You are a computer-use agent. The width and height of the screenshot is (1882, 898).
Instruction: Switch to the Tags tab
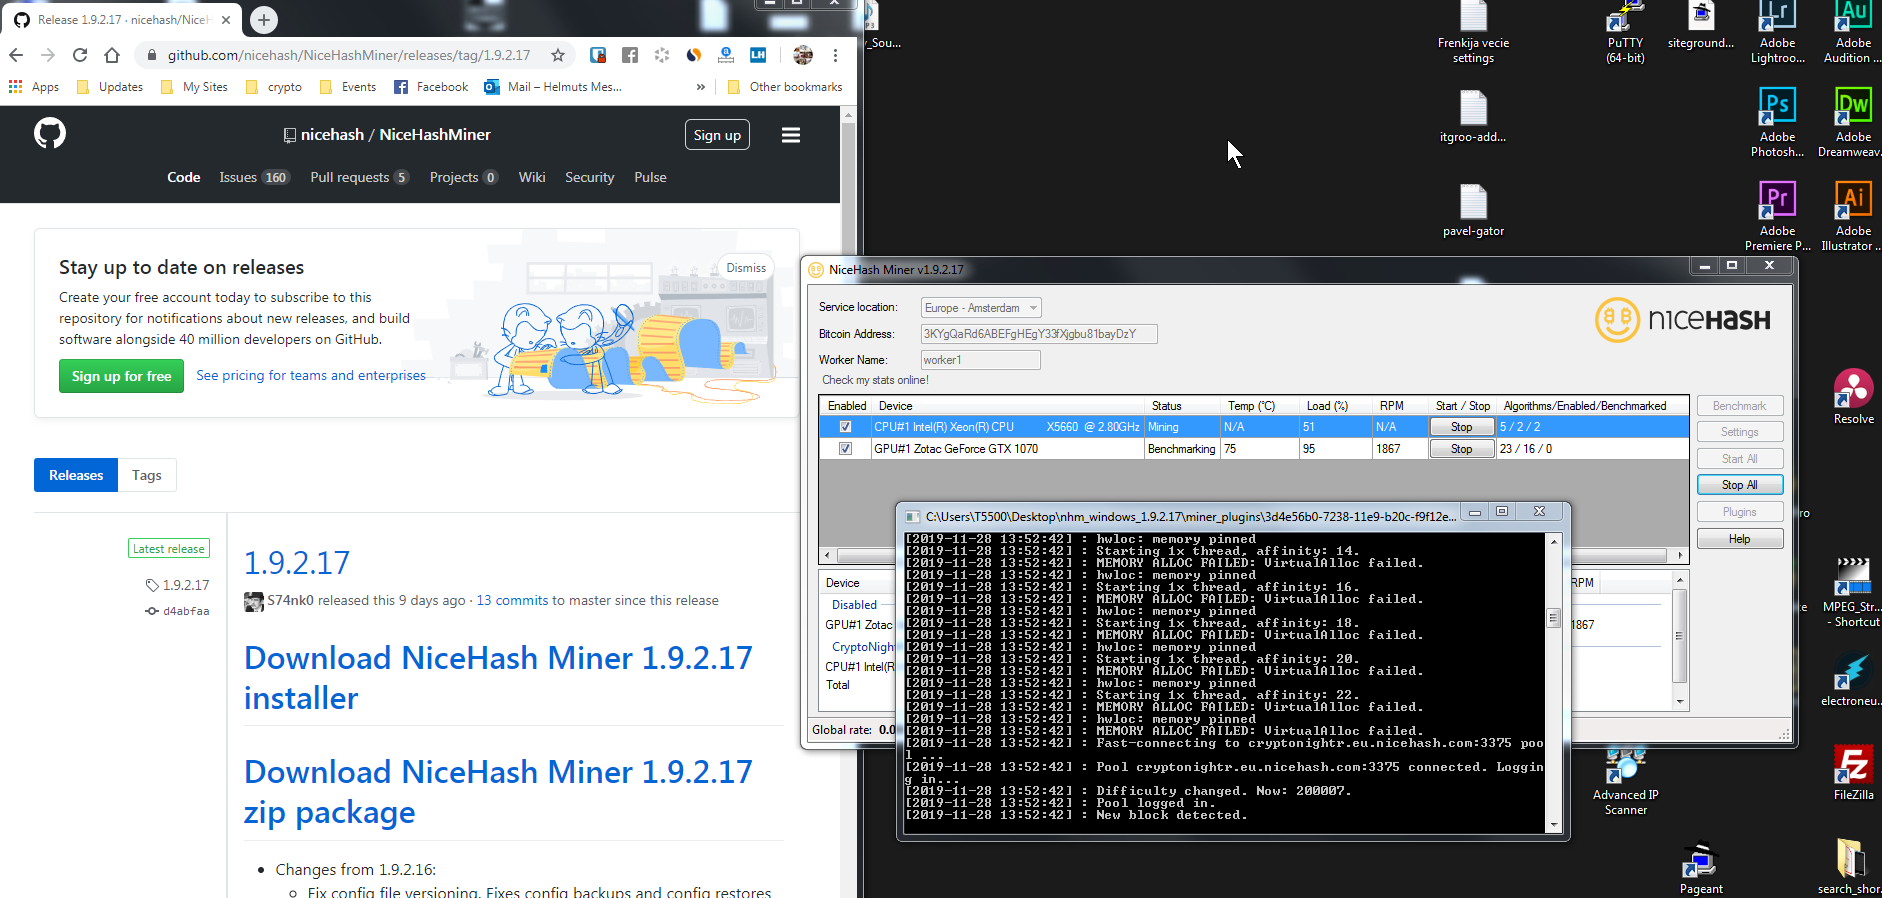point(146,475)
